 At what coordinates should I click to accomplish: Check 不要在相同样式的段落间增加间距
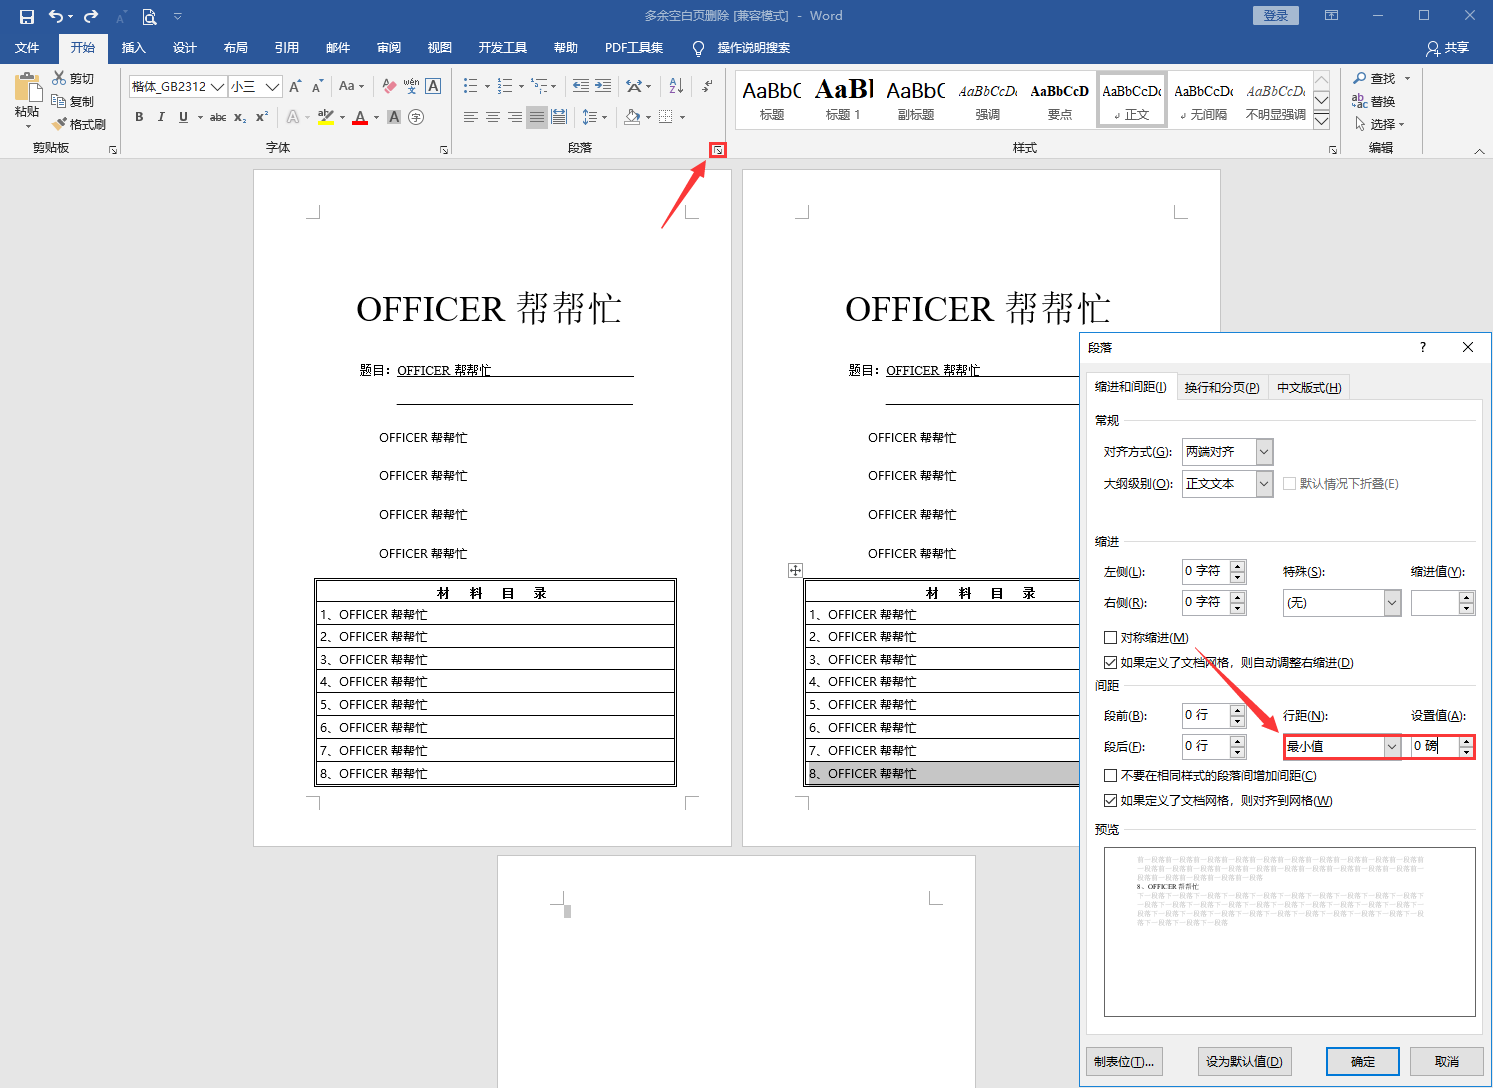(x=1110, y=775)
